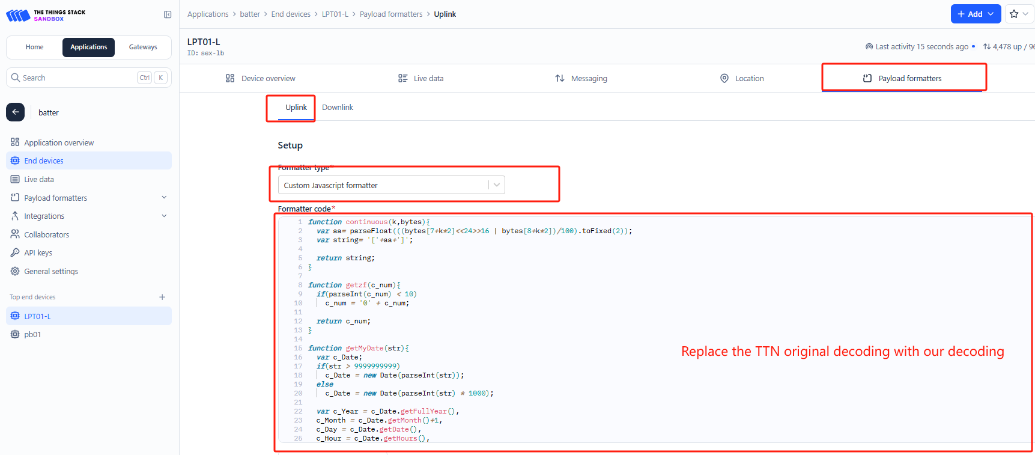Click the General settings gear icon

pos(15,271)
